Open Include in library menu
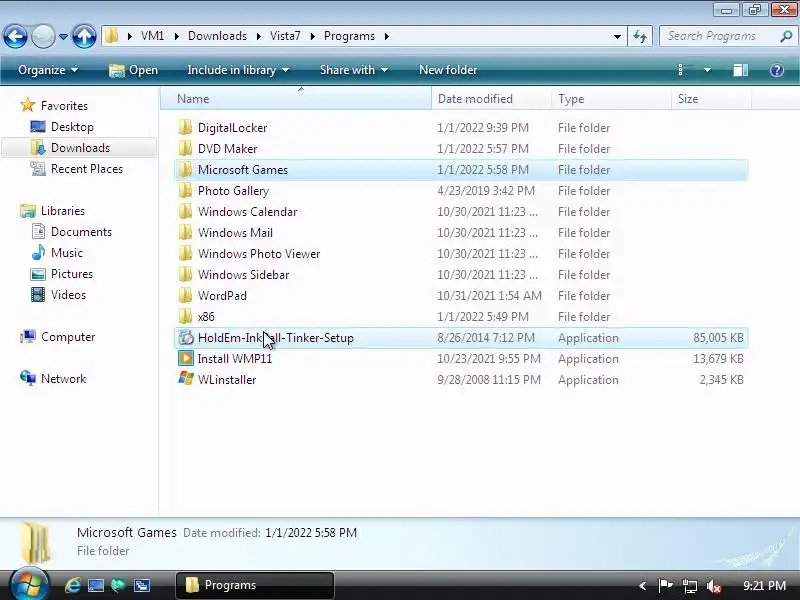The image size is (800, 600). click(x=238, y=70)
